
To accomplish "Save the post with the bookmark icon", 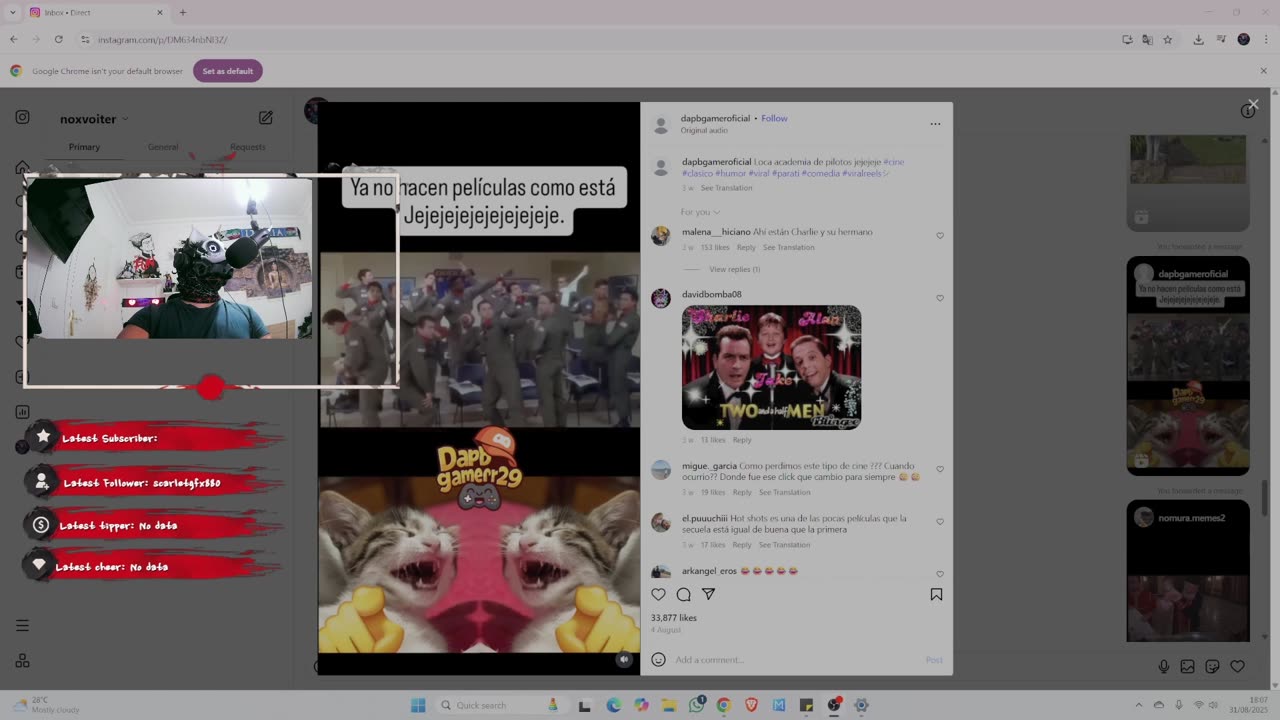I will tap(936, 594).
